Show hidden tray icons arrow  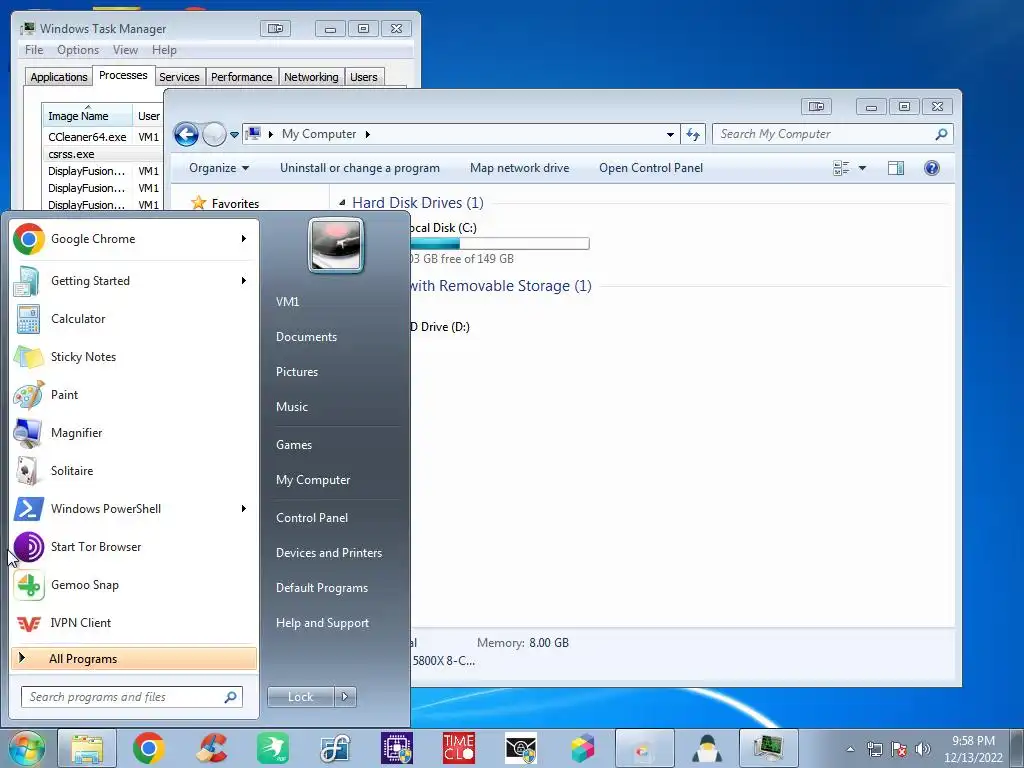pos(850,749)
